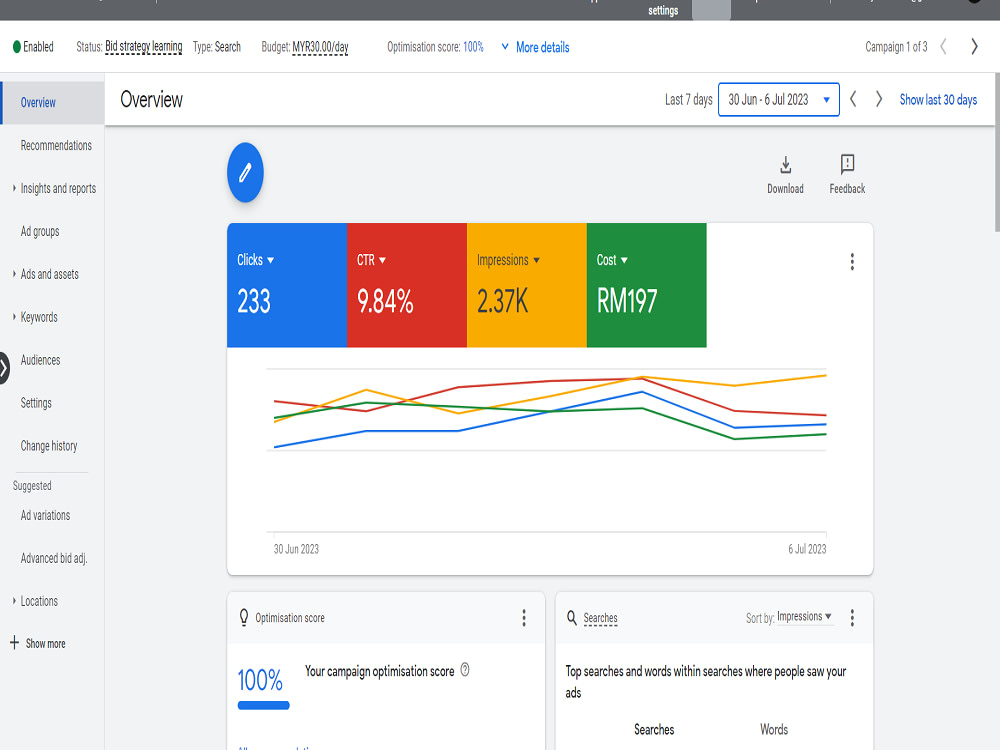Screen dimensions: 1000x750
Task: Open Recommendations in the sidebar
Action: click(56, 145)
